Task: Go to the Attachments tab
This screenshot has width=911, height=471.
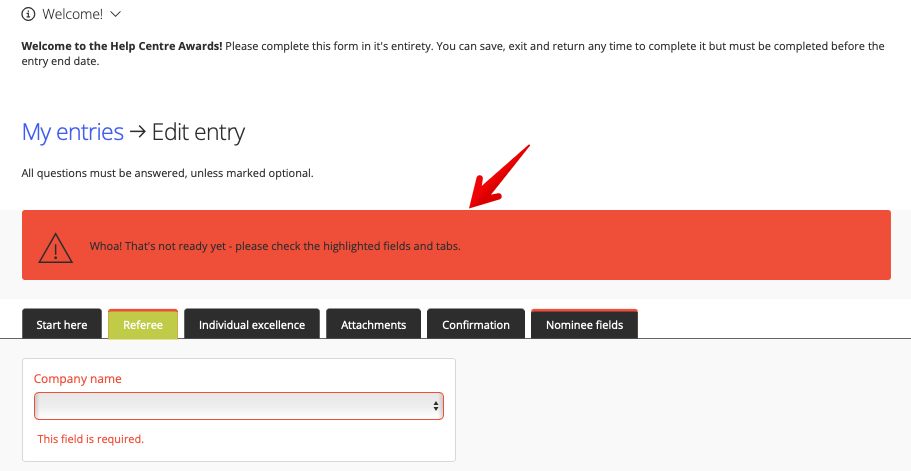Action: click(x=374, y=324)
